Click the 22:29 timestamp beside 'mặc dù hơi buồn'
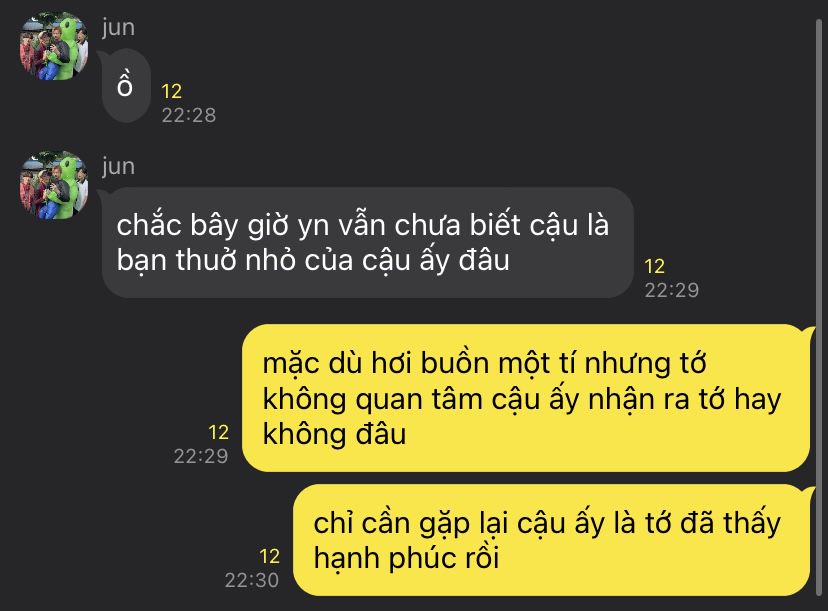Image resolution: width=828 pixels, height=611 pixels. pyautogui.click(x=201, y=456)
